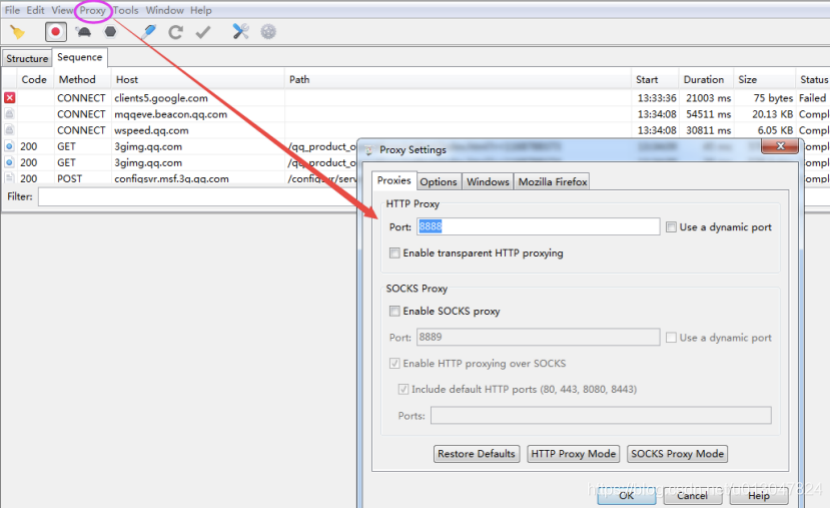Enable transparent HTTP proxying checkbox
The image size is (832, 508).
(394, 253)
